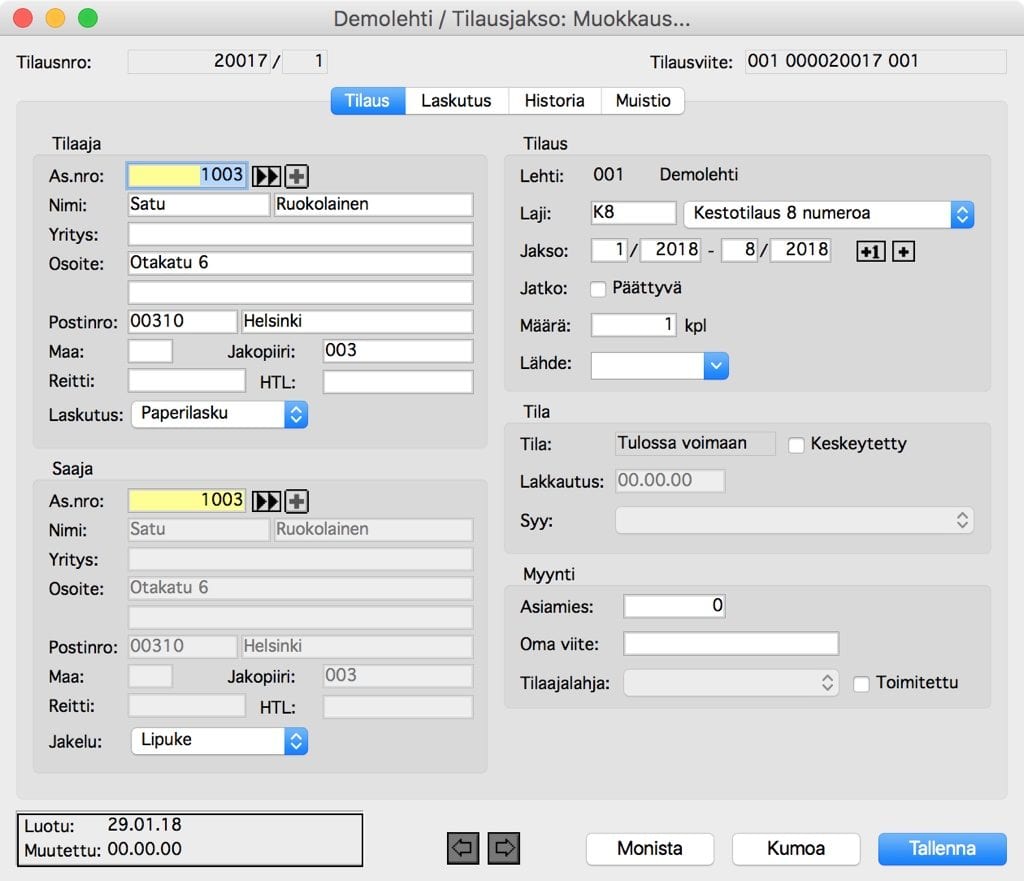Click the Jakso end issue field 8
The height and width of the screenshot is (881, 1024).
(x=739, y=250)
